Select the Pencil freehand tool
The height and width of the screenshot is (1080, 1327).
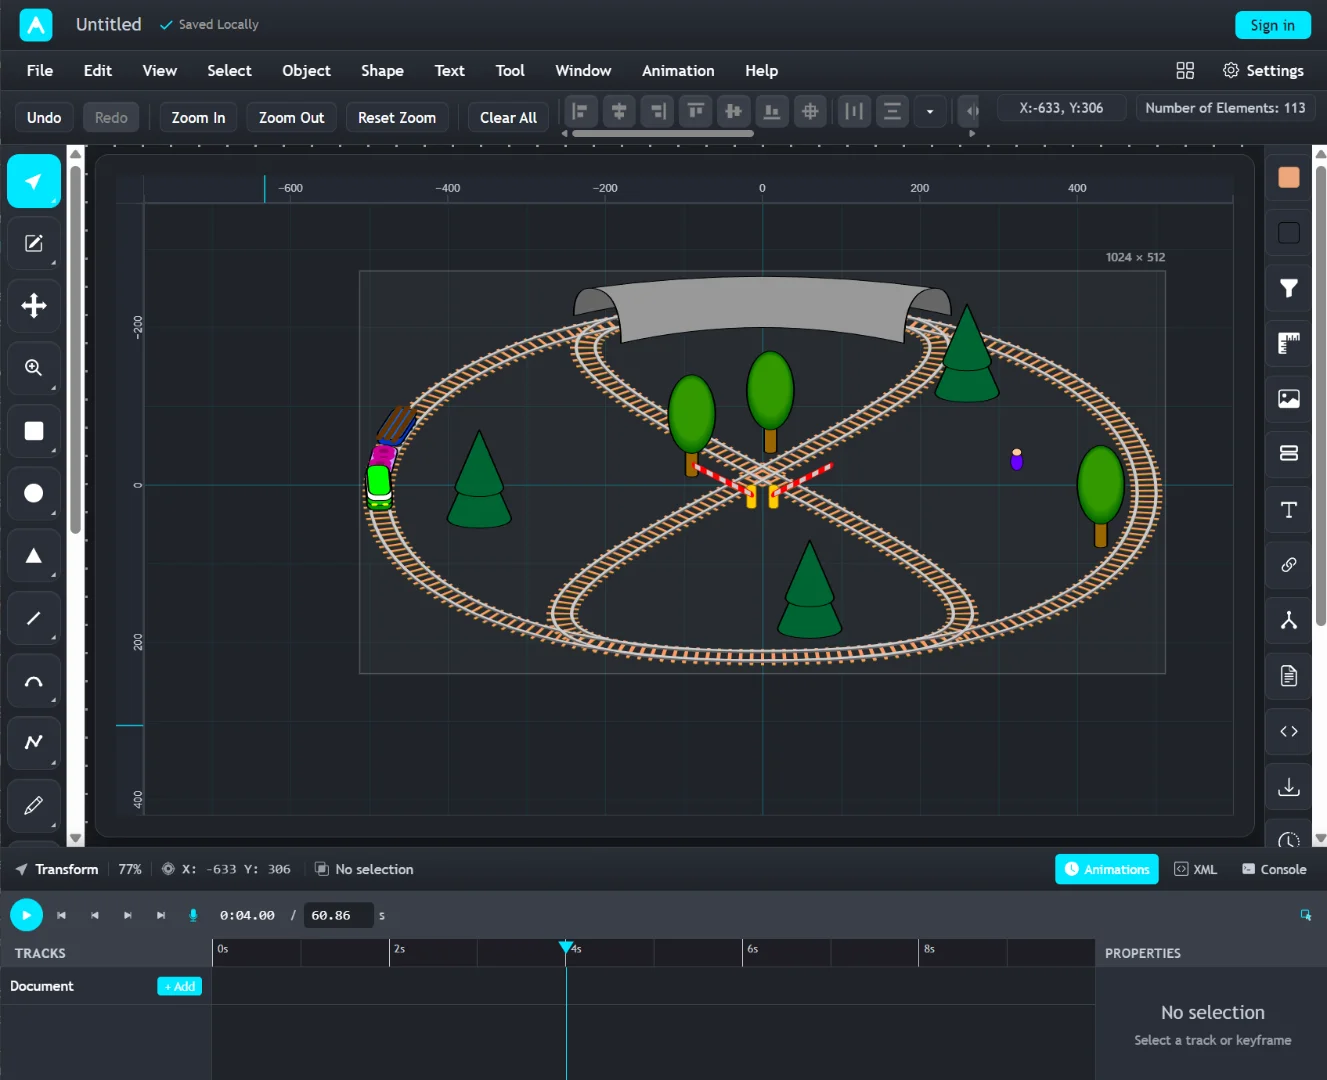tap(34, 805)
